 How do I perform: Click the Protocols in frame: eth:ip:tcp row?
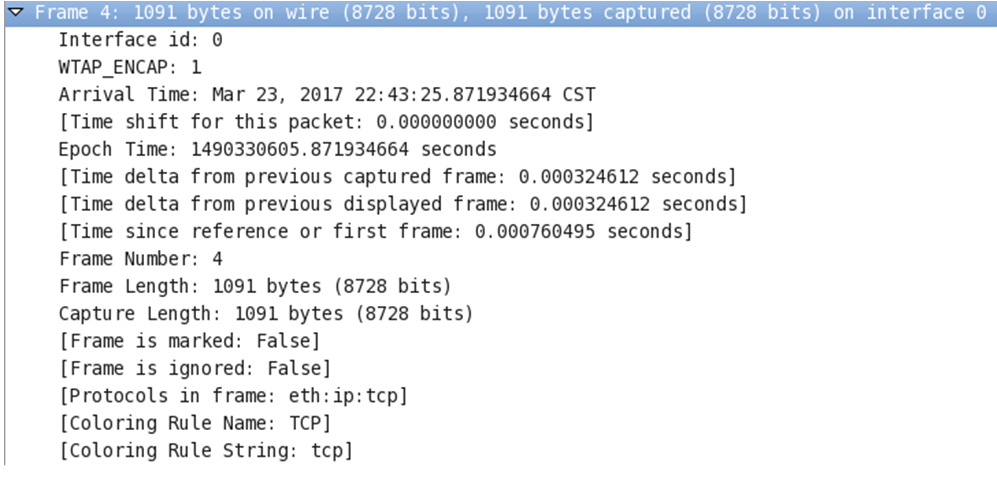point(233,396)
